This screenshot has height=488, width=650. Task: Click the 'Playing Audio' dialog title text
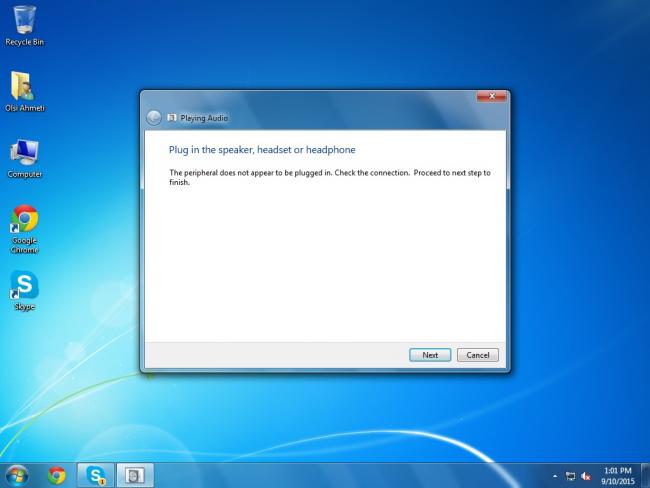click(204, 118)
